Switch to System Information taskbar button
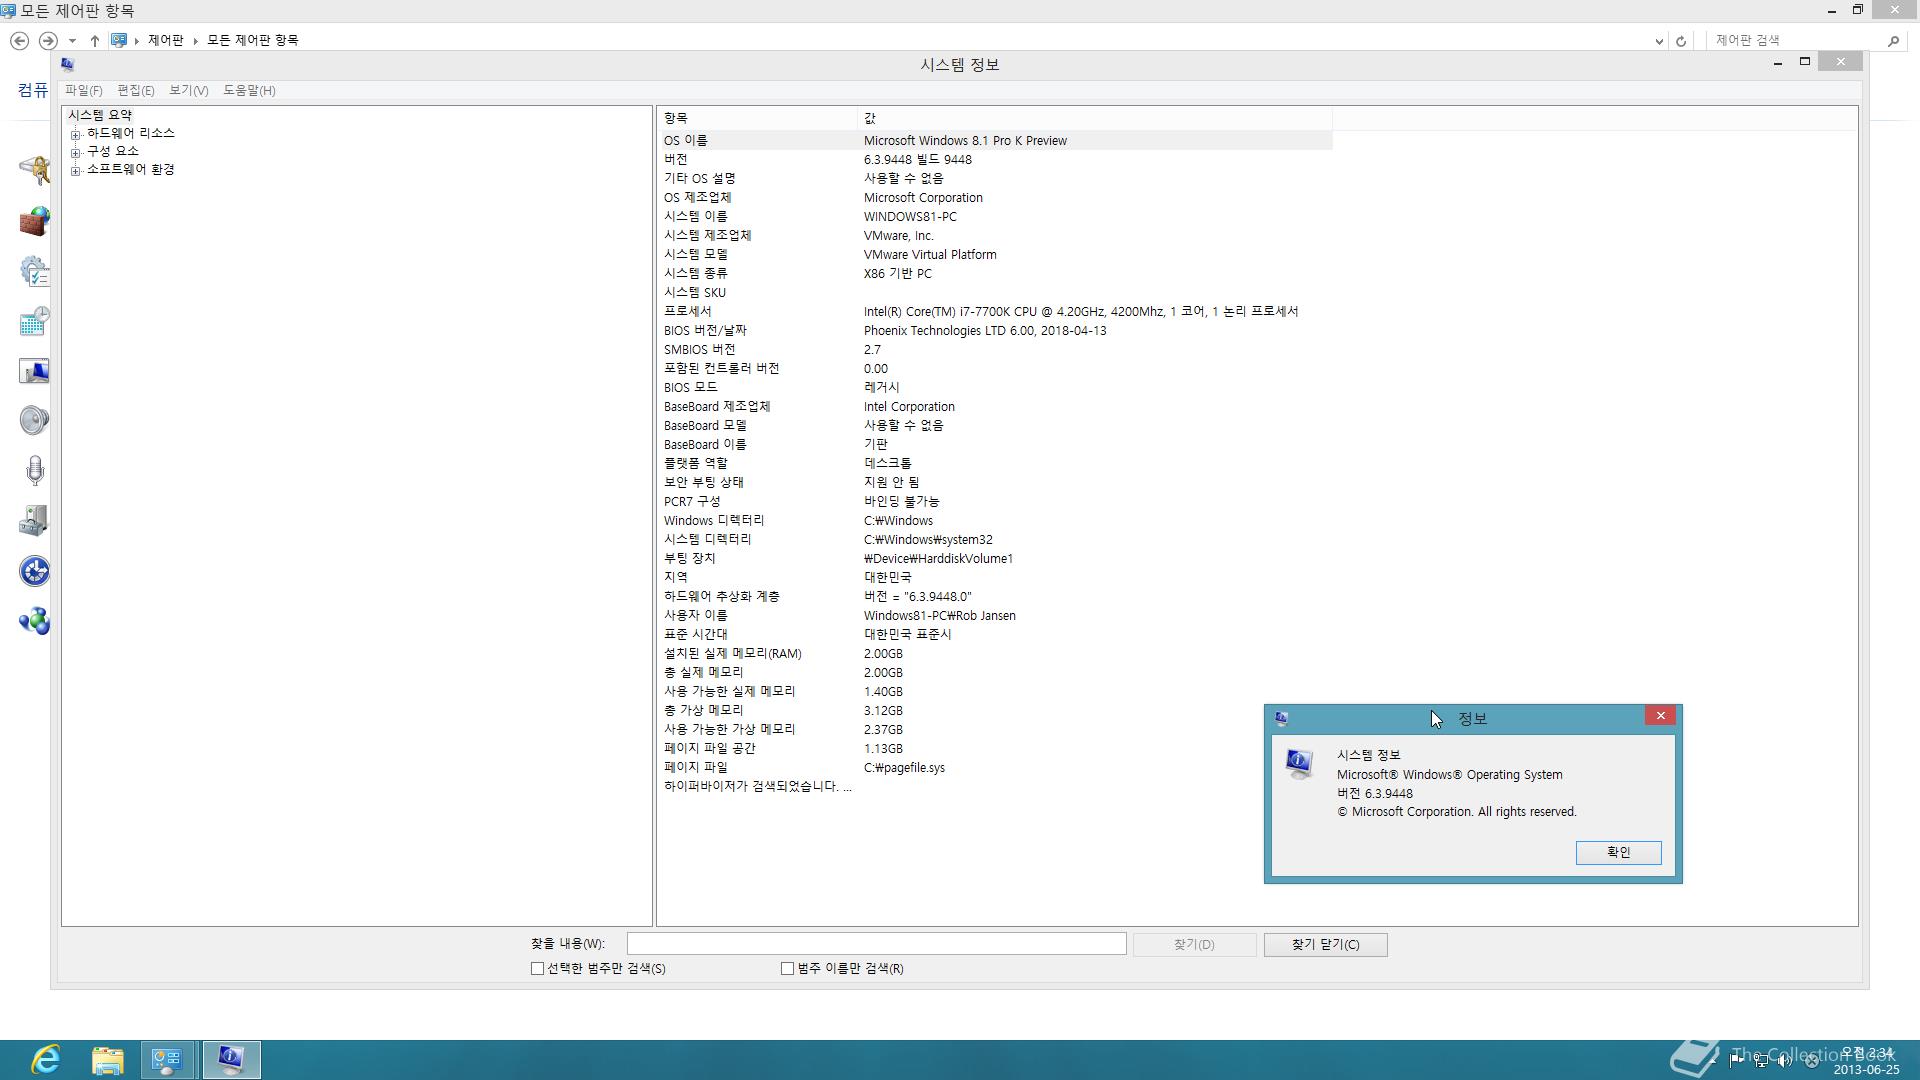Screen dimensions: 1920x1080 tap(231, 1060)
